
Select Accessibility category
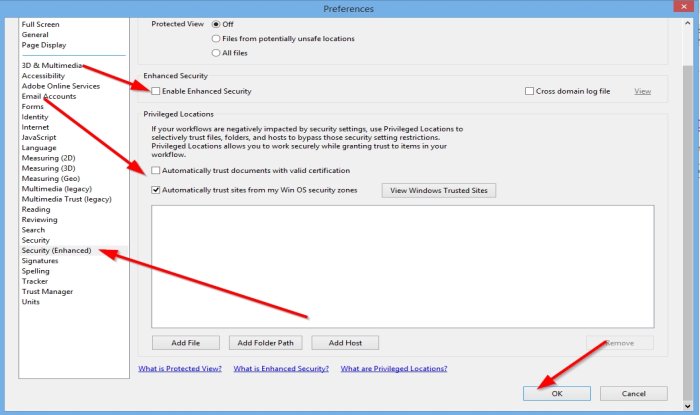click(43, 76)
